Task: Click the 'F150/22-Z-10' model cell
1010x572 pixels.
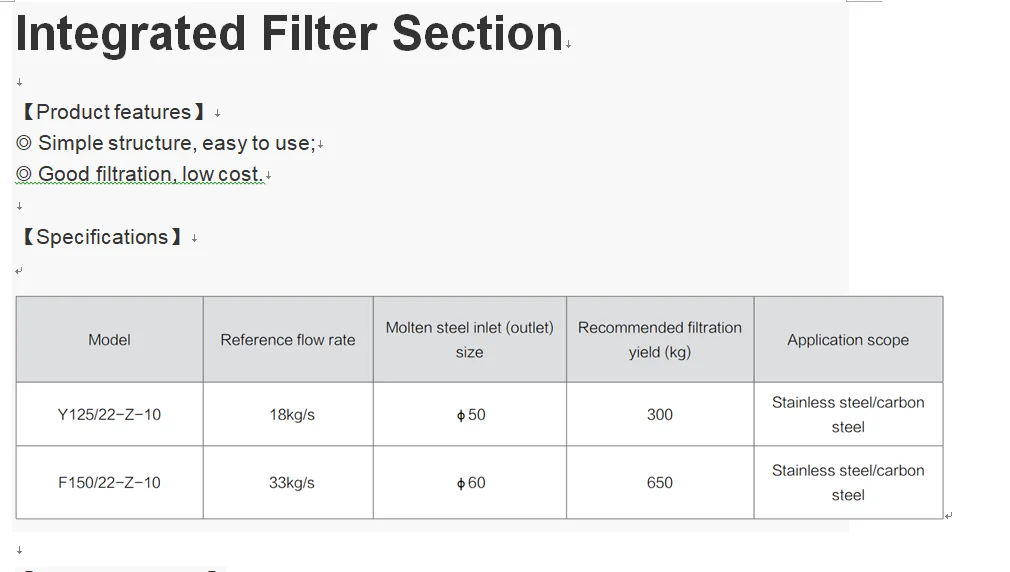Action: pos(109,482)
